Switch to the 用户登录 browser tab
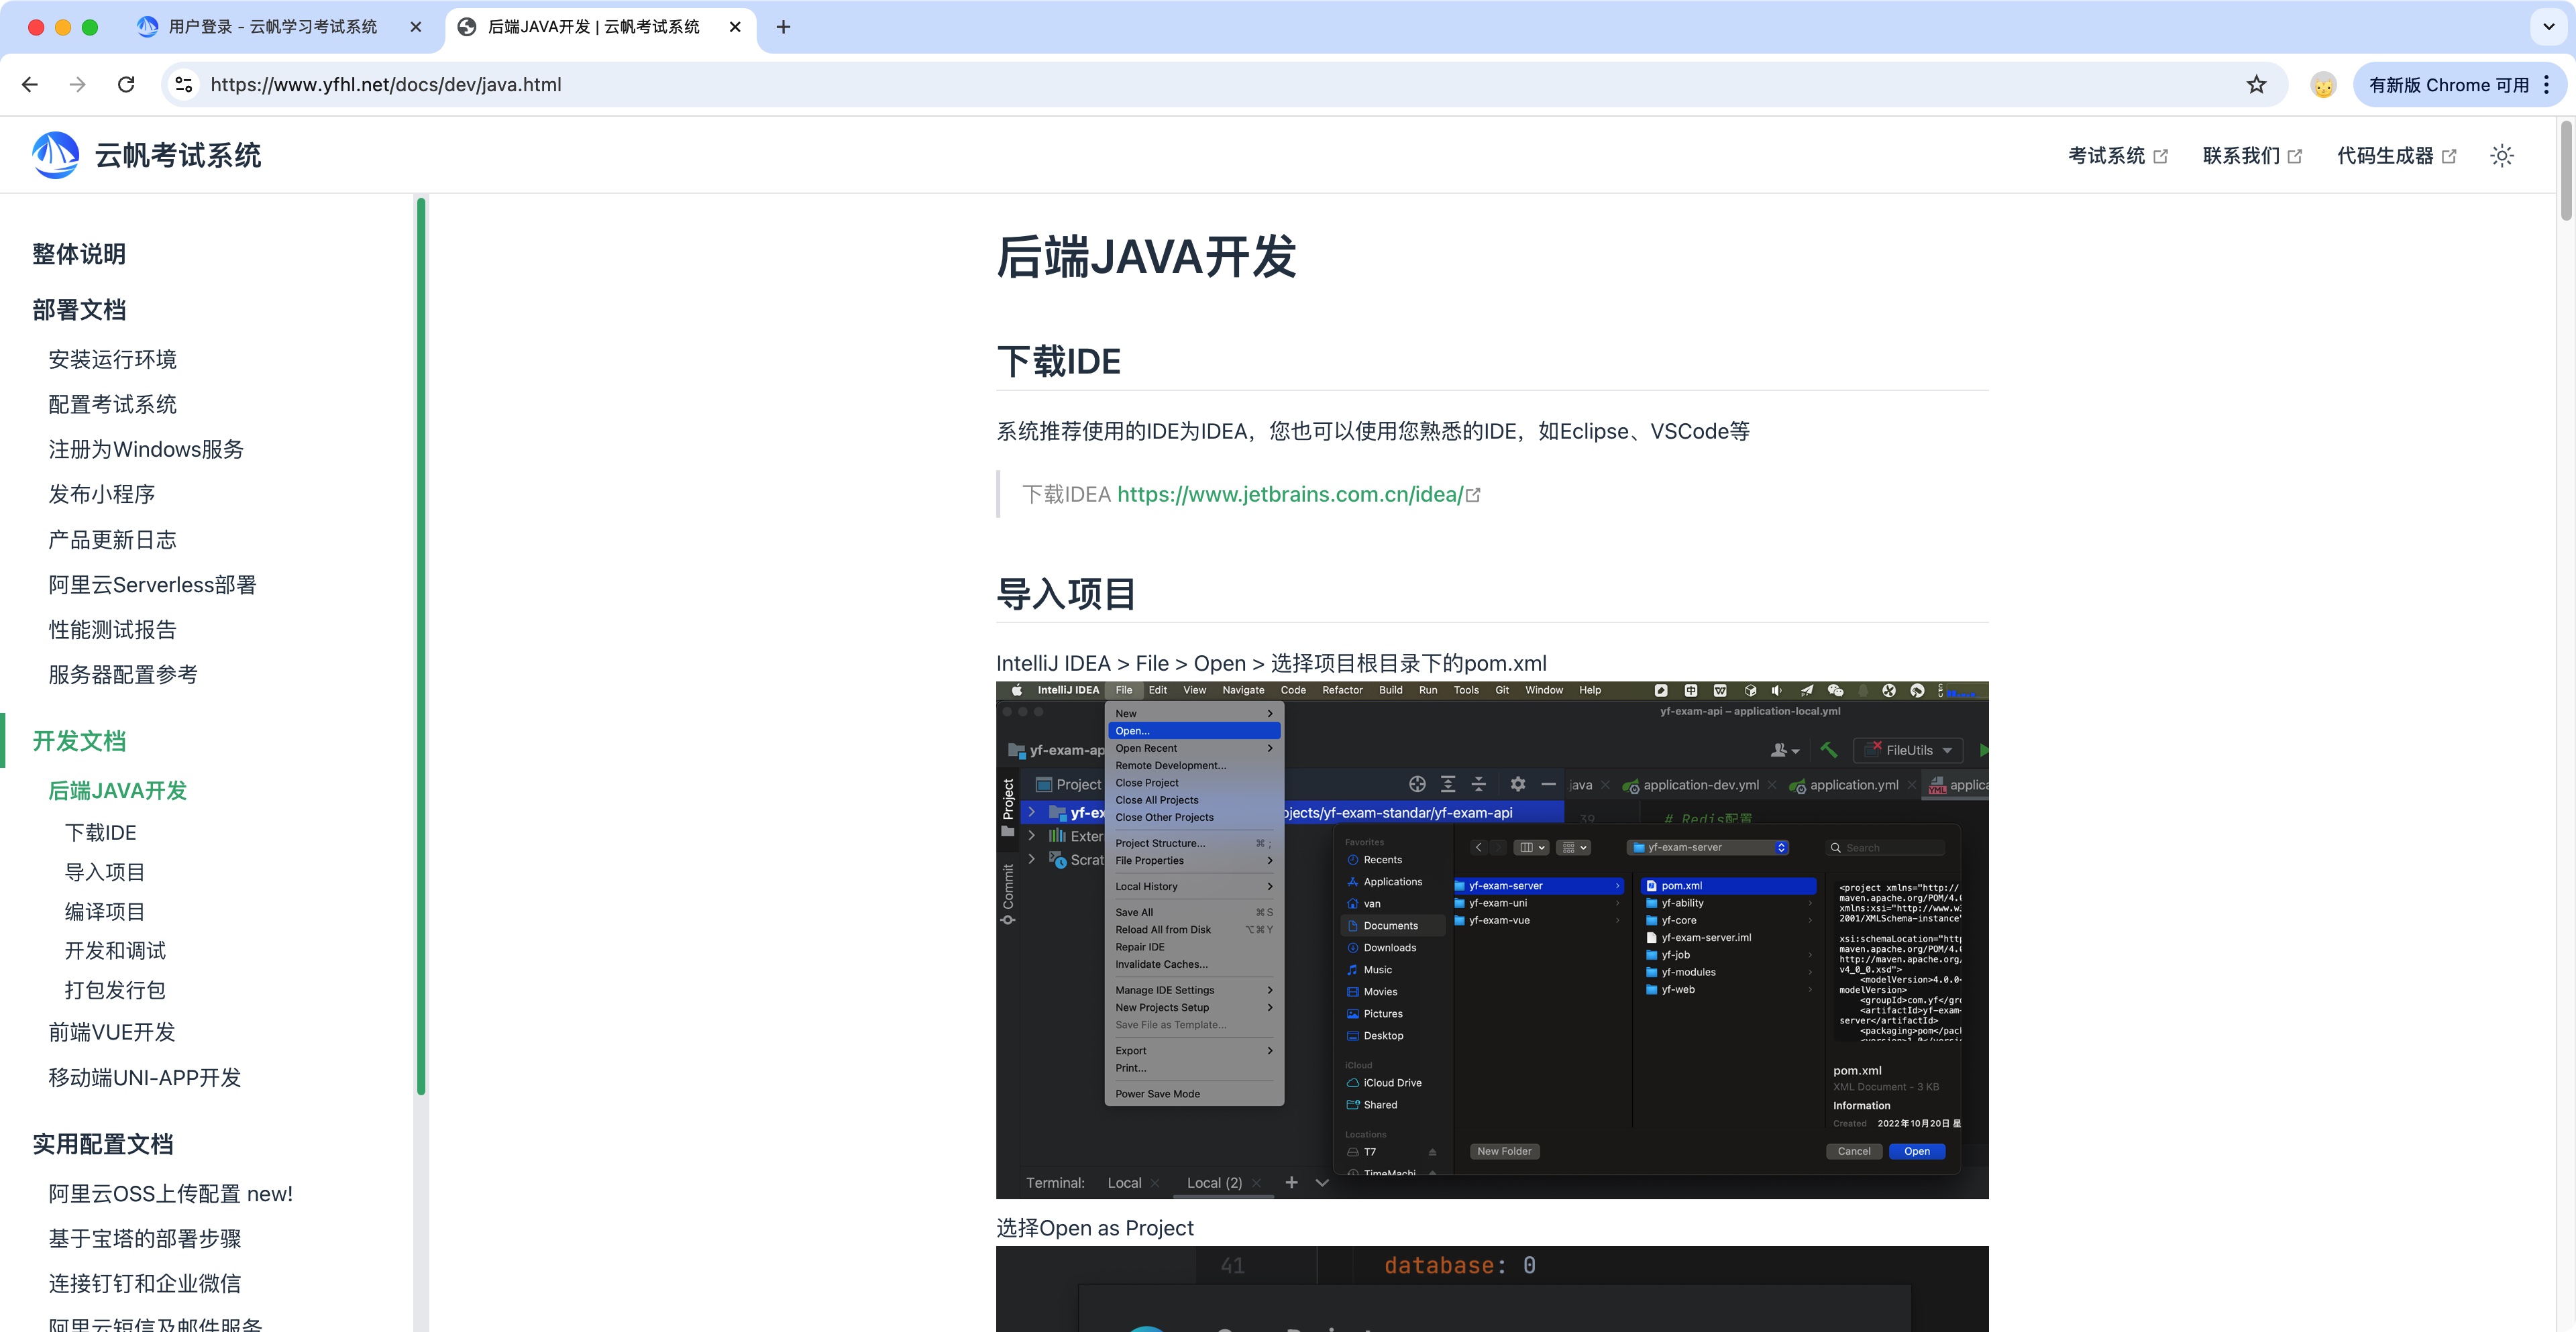 coord(270,27)
